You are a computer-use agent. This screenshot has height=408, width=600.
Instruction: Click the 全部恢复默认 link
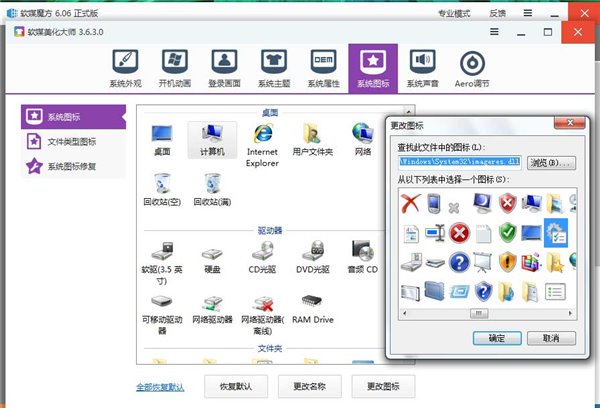[x=160, y=387]
